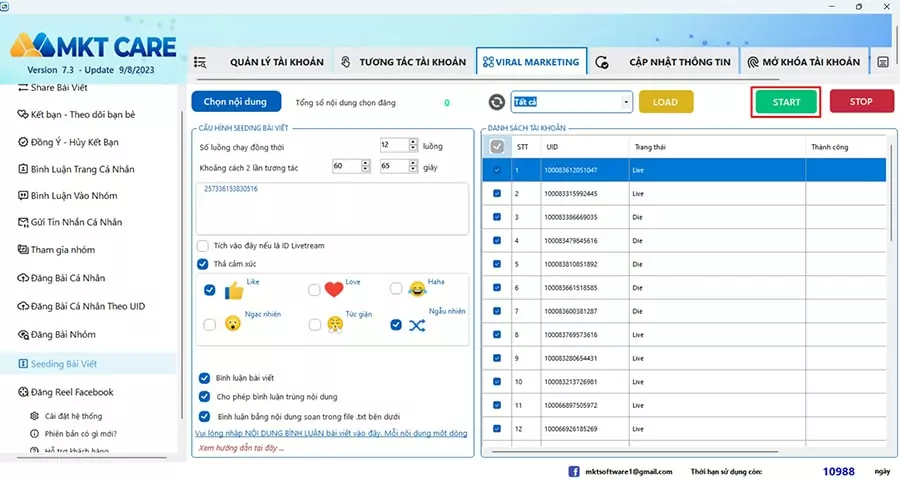900x480 pixels.
Task: Uncheck account row with UID 100083769573616
Action: coord(497,334)
